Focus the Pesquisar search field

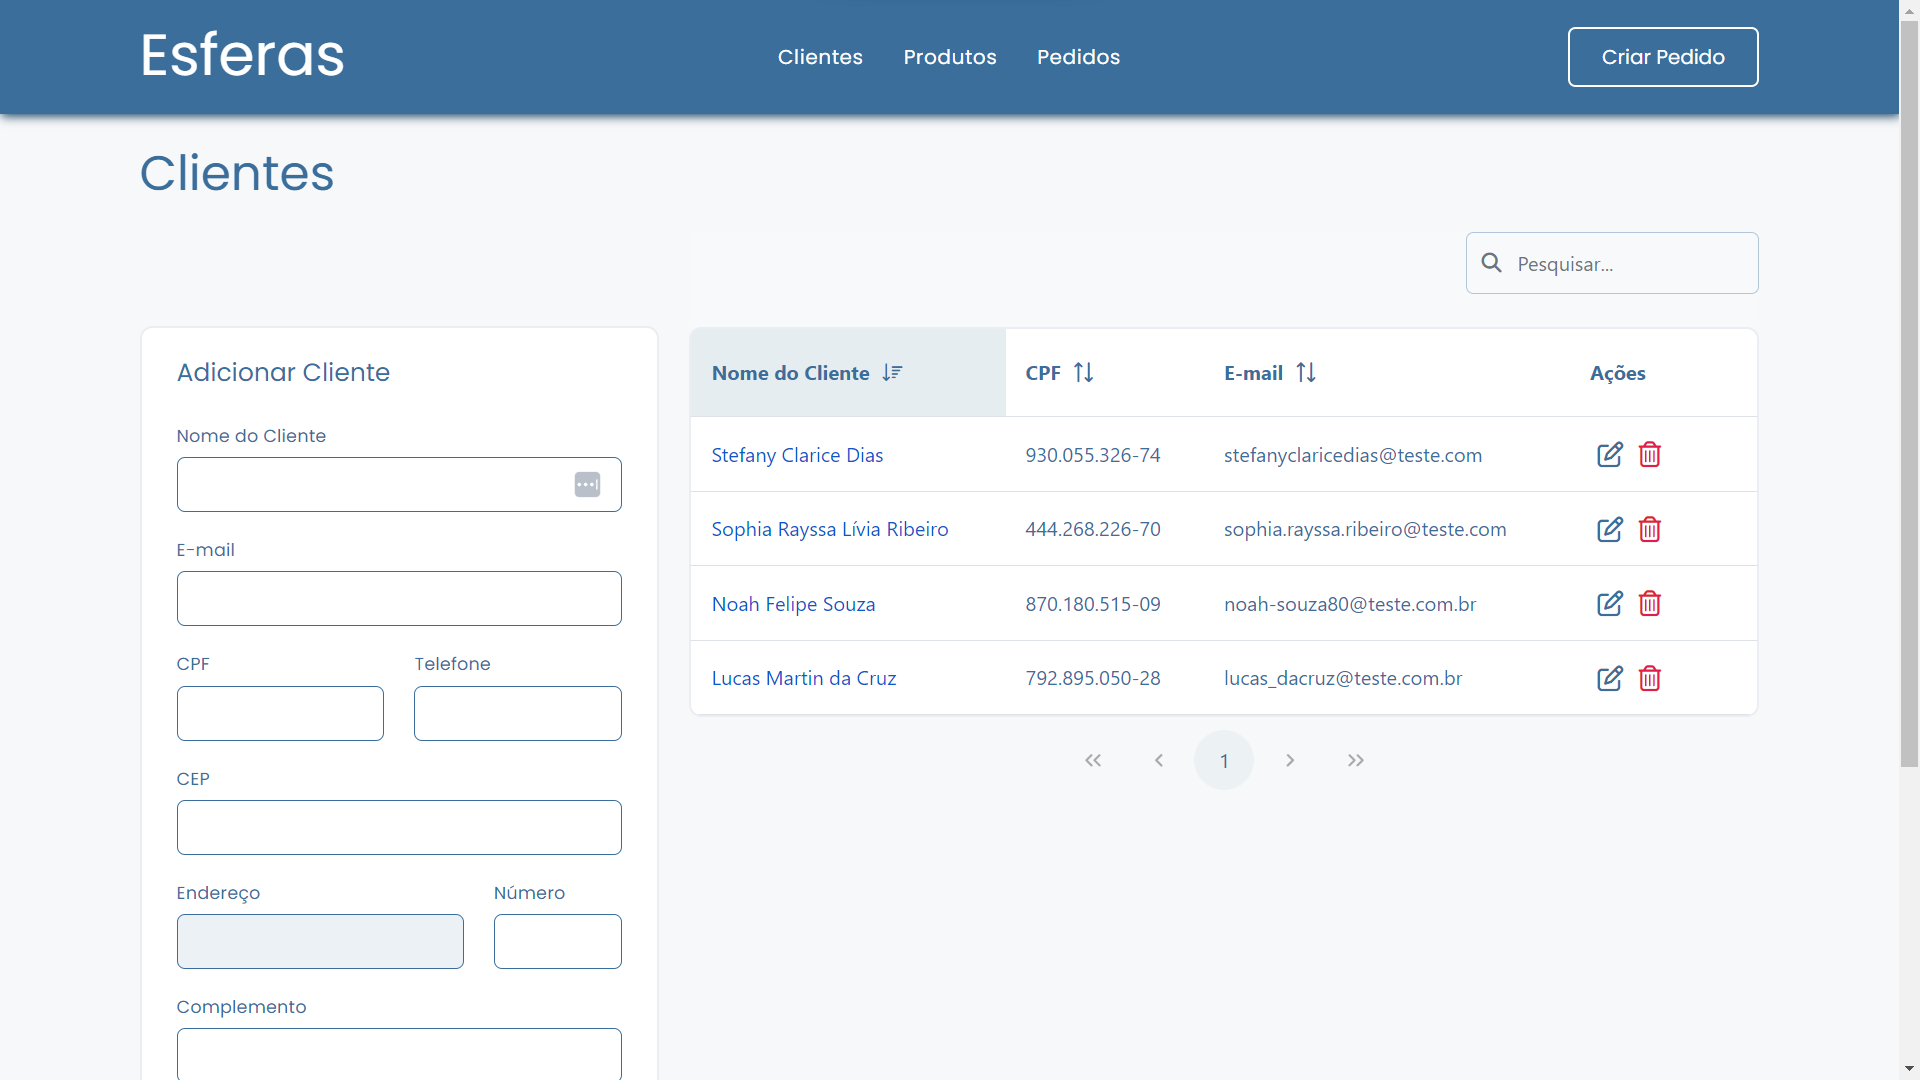coord(1612,263)
